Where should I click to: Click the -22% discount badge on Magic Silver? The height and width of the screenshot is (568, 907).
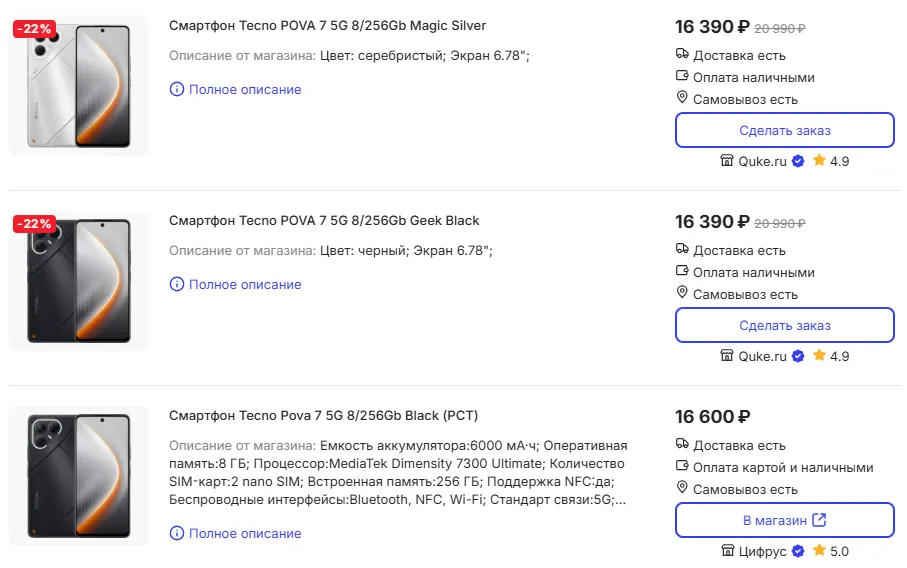[34, 29]
